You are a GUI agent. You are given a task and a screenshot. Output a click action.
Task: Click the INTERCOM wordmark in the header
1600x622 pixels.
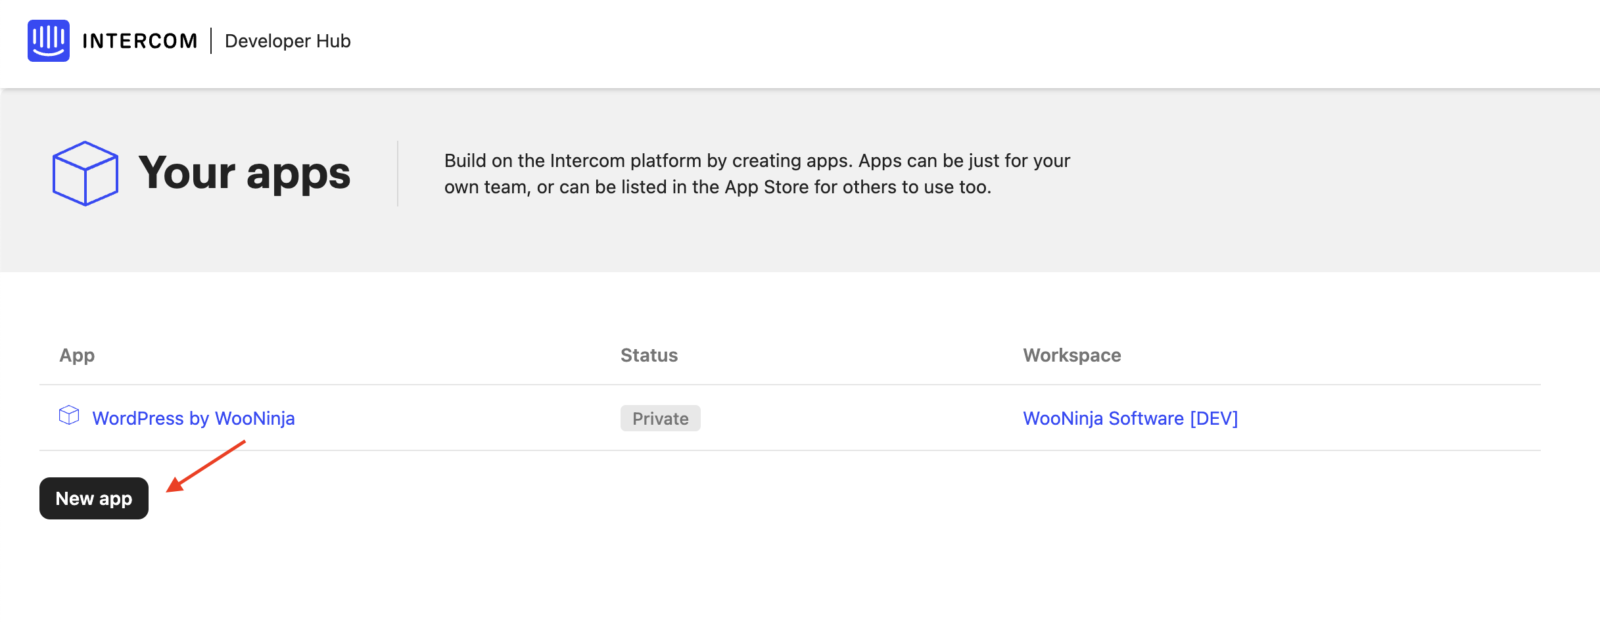pos(140,41)
